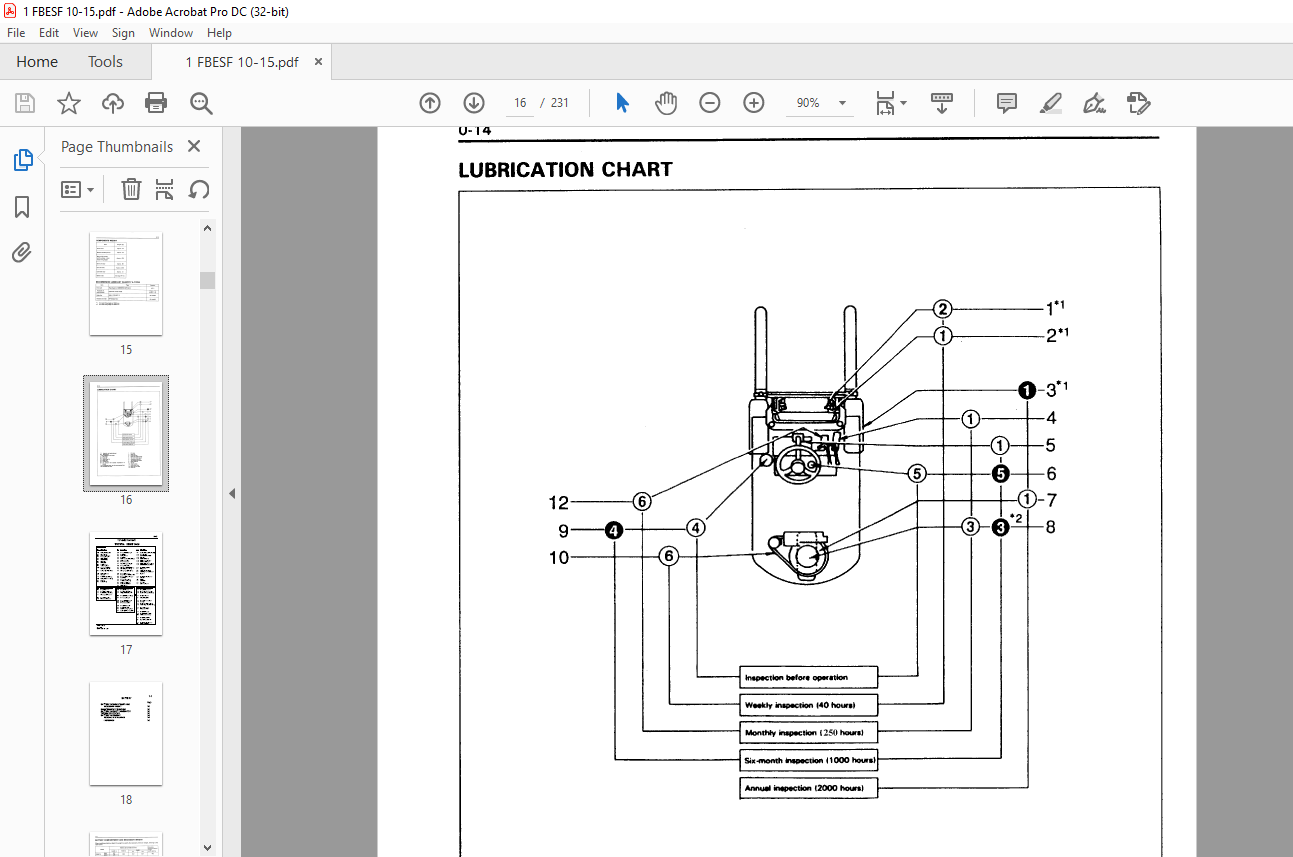Zoom out with minus icon
This screenshot has width=1293, height=857.
[710, 103]
